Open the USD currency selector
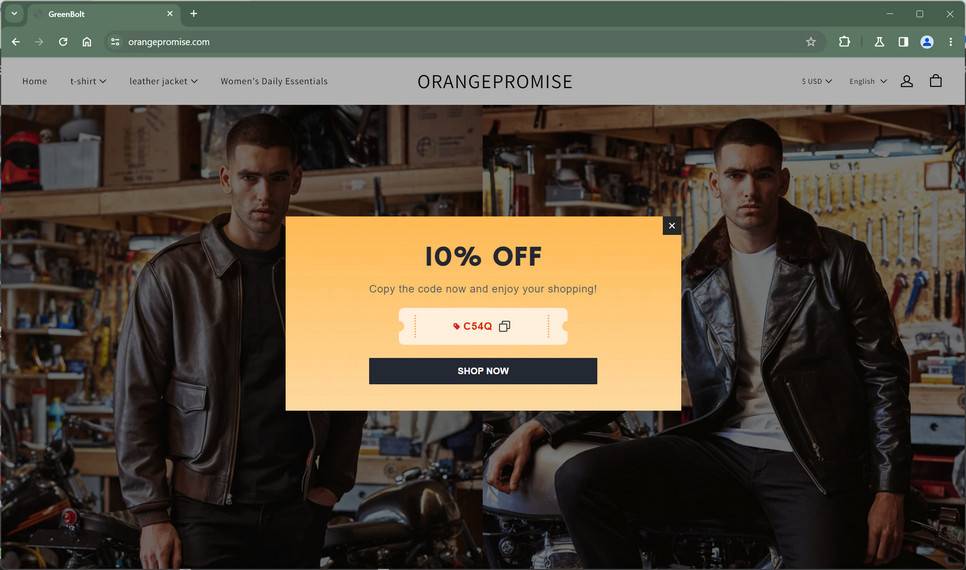Viewport: 966px width, 570px height. pyautogui.click(x=816, y=81)
